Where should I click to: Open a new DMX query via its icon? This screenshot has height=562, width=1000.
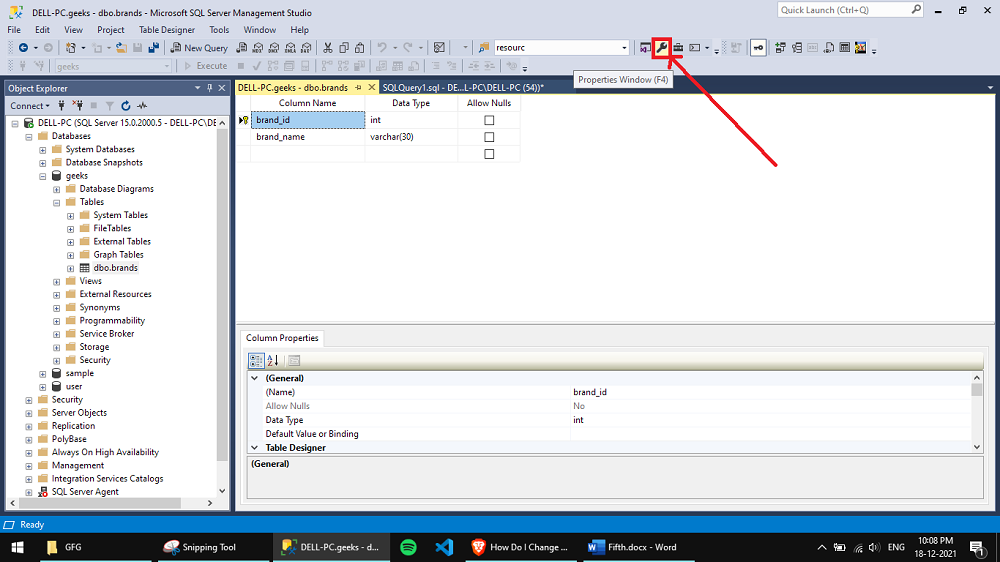pyautogui.click(x=274, y=48)
